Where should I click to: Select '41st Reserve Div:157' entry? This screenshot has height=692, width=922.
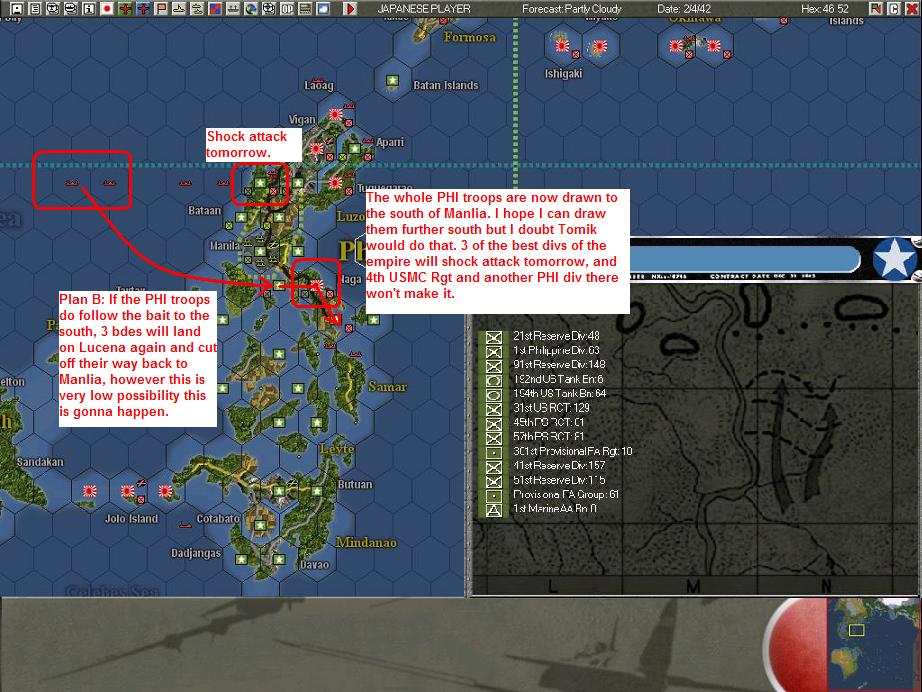[x=559, y=466]
